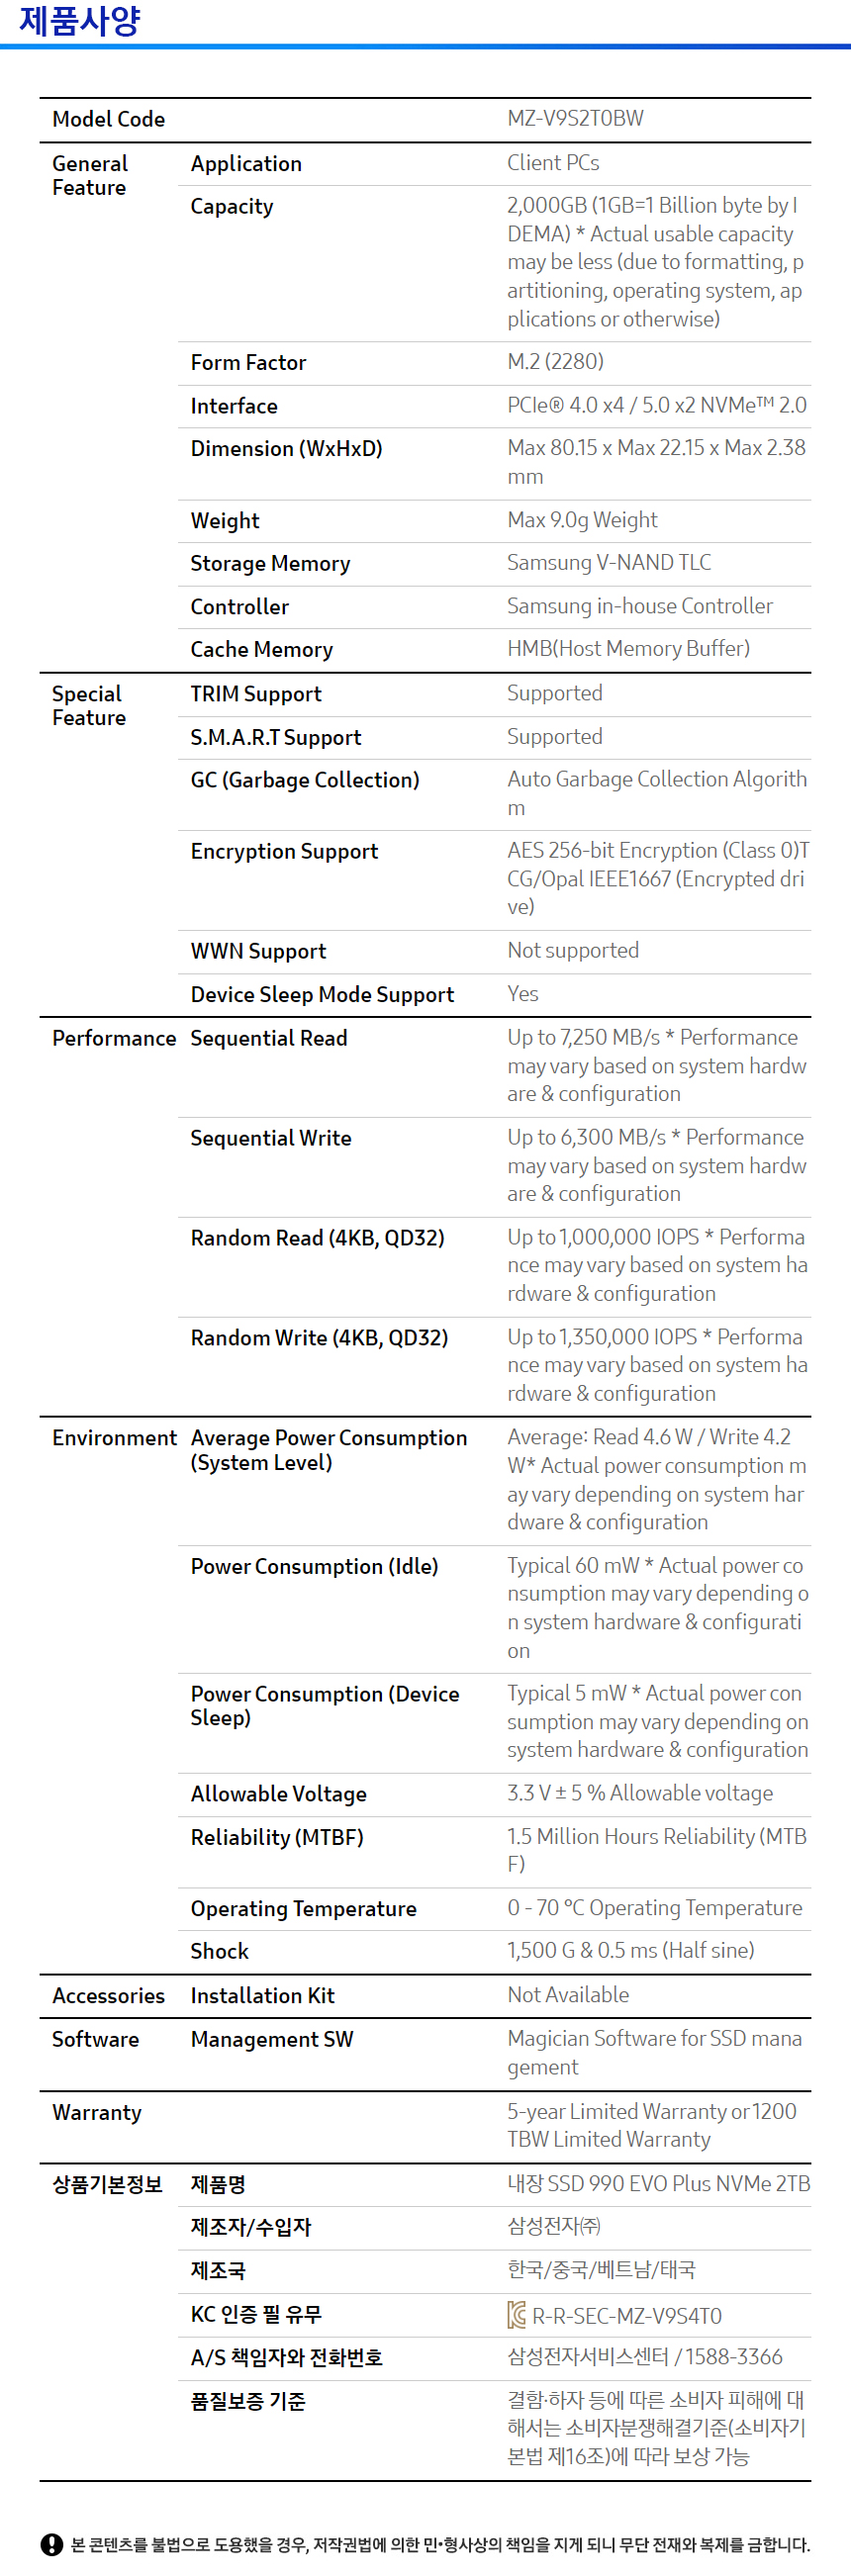The width and height of the screenshot is (851, 2576).
Task: Click the KC number R-R-SEC-MZ-V9S4T0
Action: tap(627, 2316)
